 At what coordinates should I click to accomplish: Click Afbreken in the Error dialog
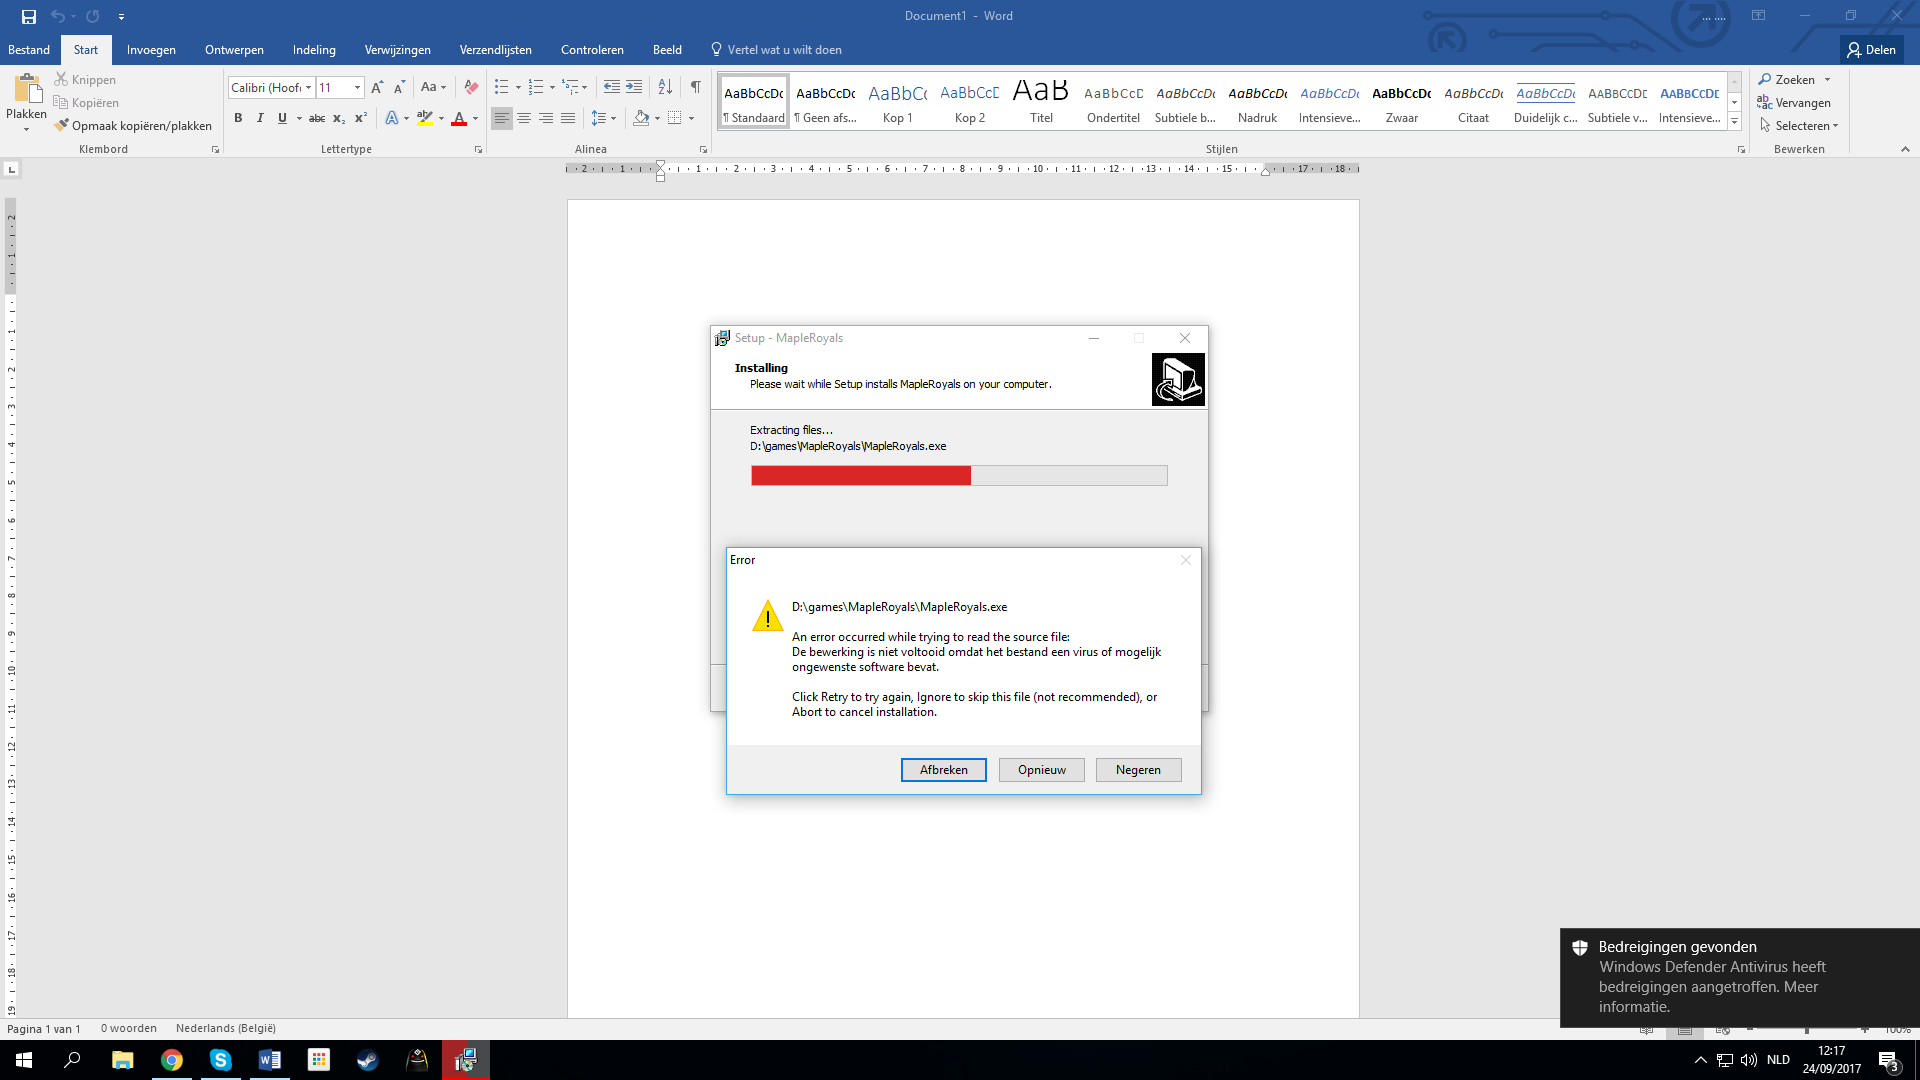tap(943, 770)
